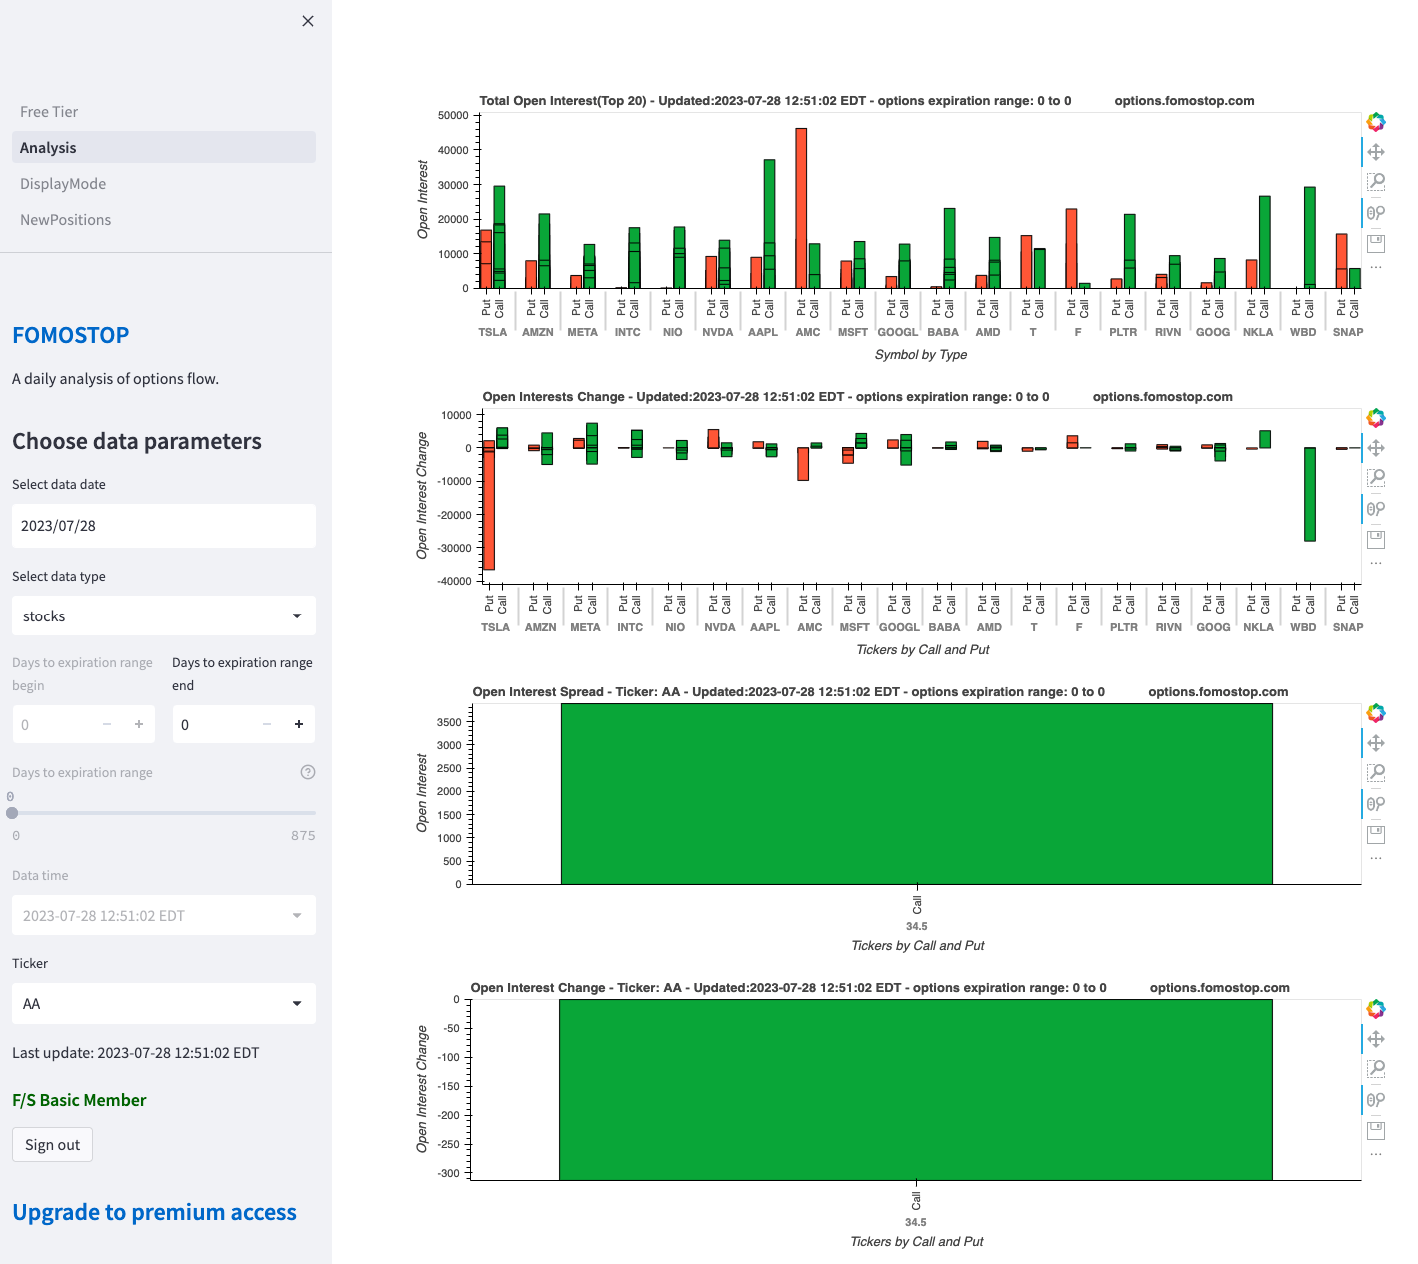1418x1264 pixels.
Task: Toggle the Pan tool on the Open Interests Change chart
Action: pyautogui.click(x=1376, y=448)
